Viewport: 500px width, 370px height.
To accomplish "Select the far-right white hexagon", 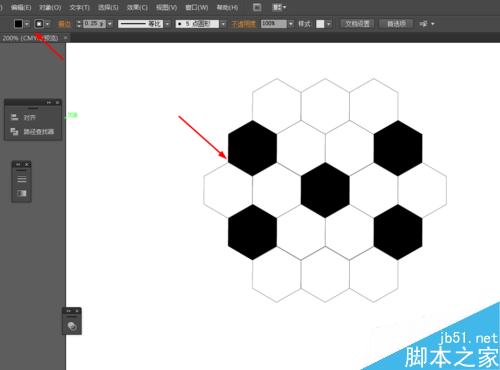I will pos(422,190).
